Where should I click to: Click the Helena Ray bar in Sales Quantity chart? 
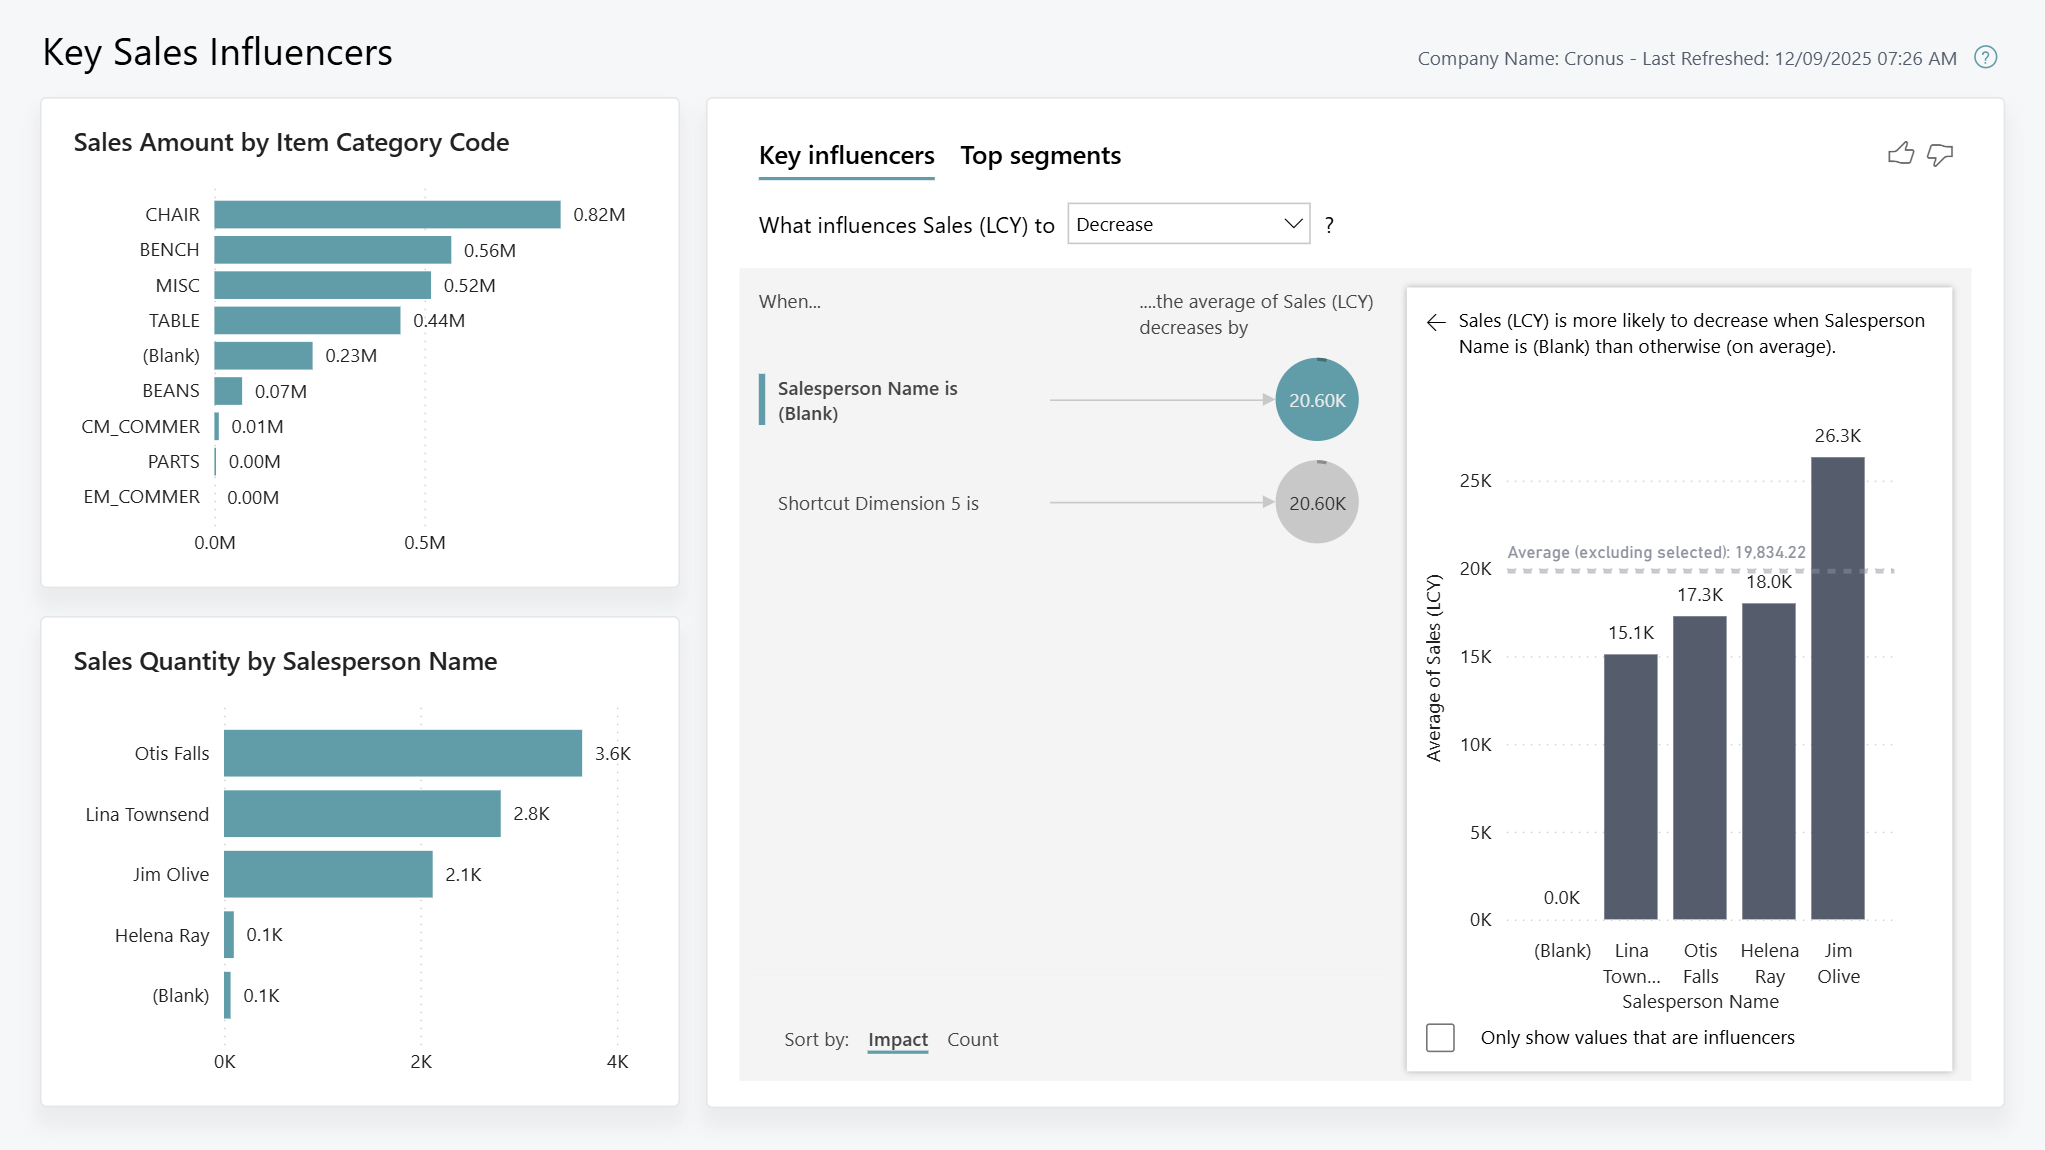[x=230, y=935]
